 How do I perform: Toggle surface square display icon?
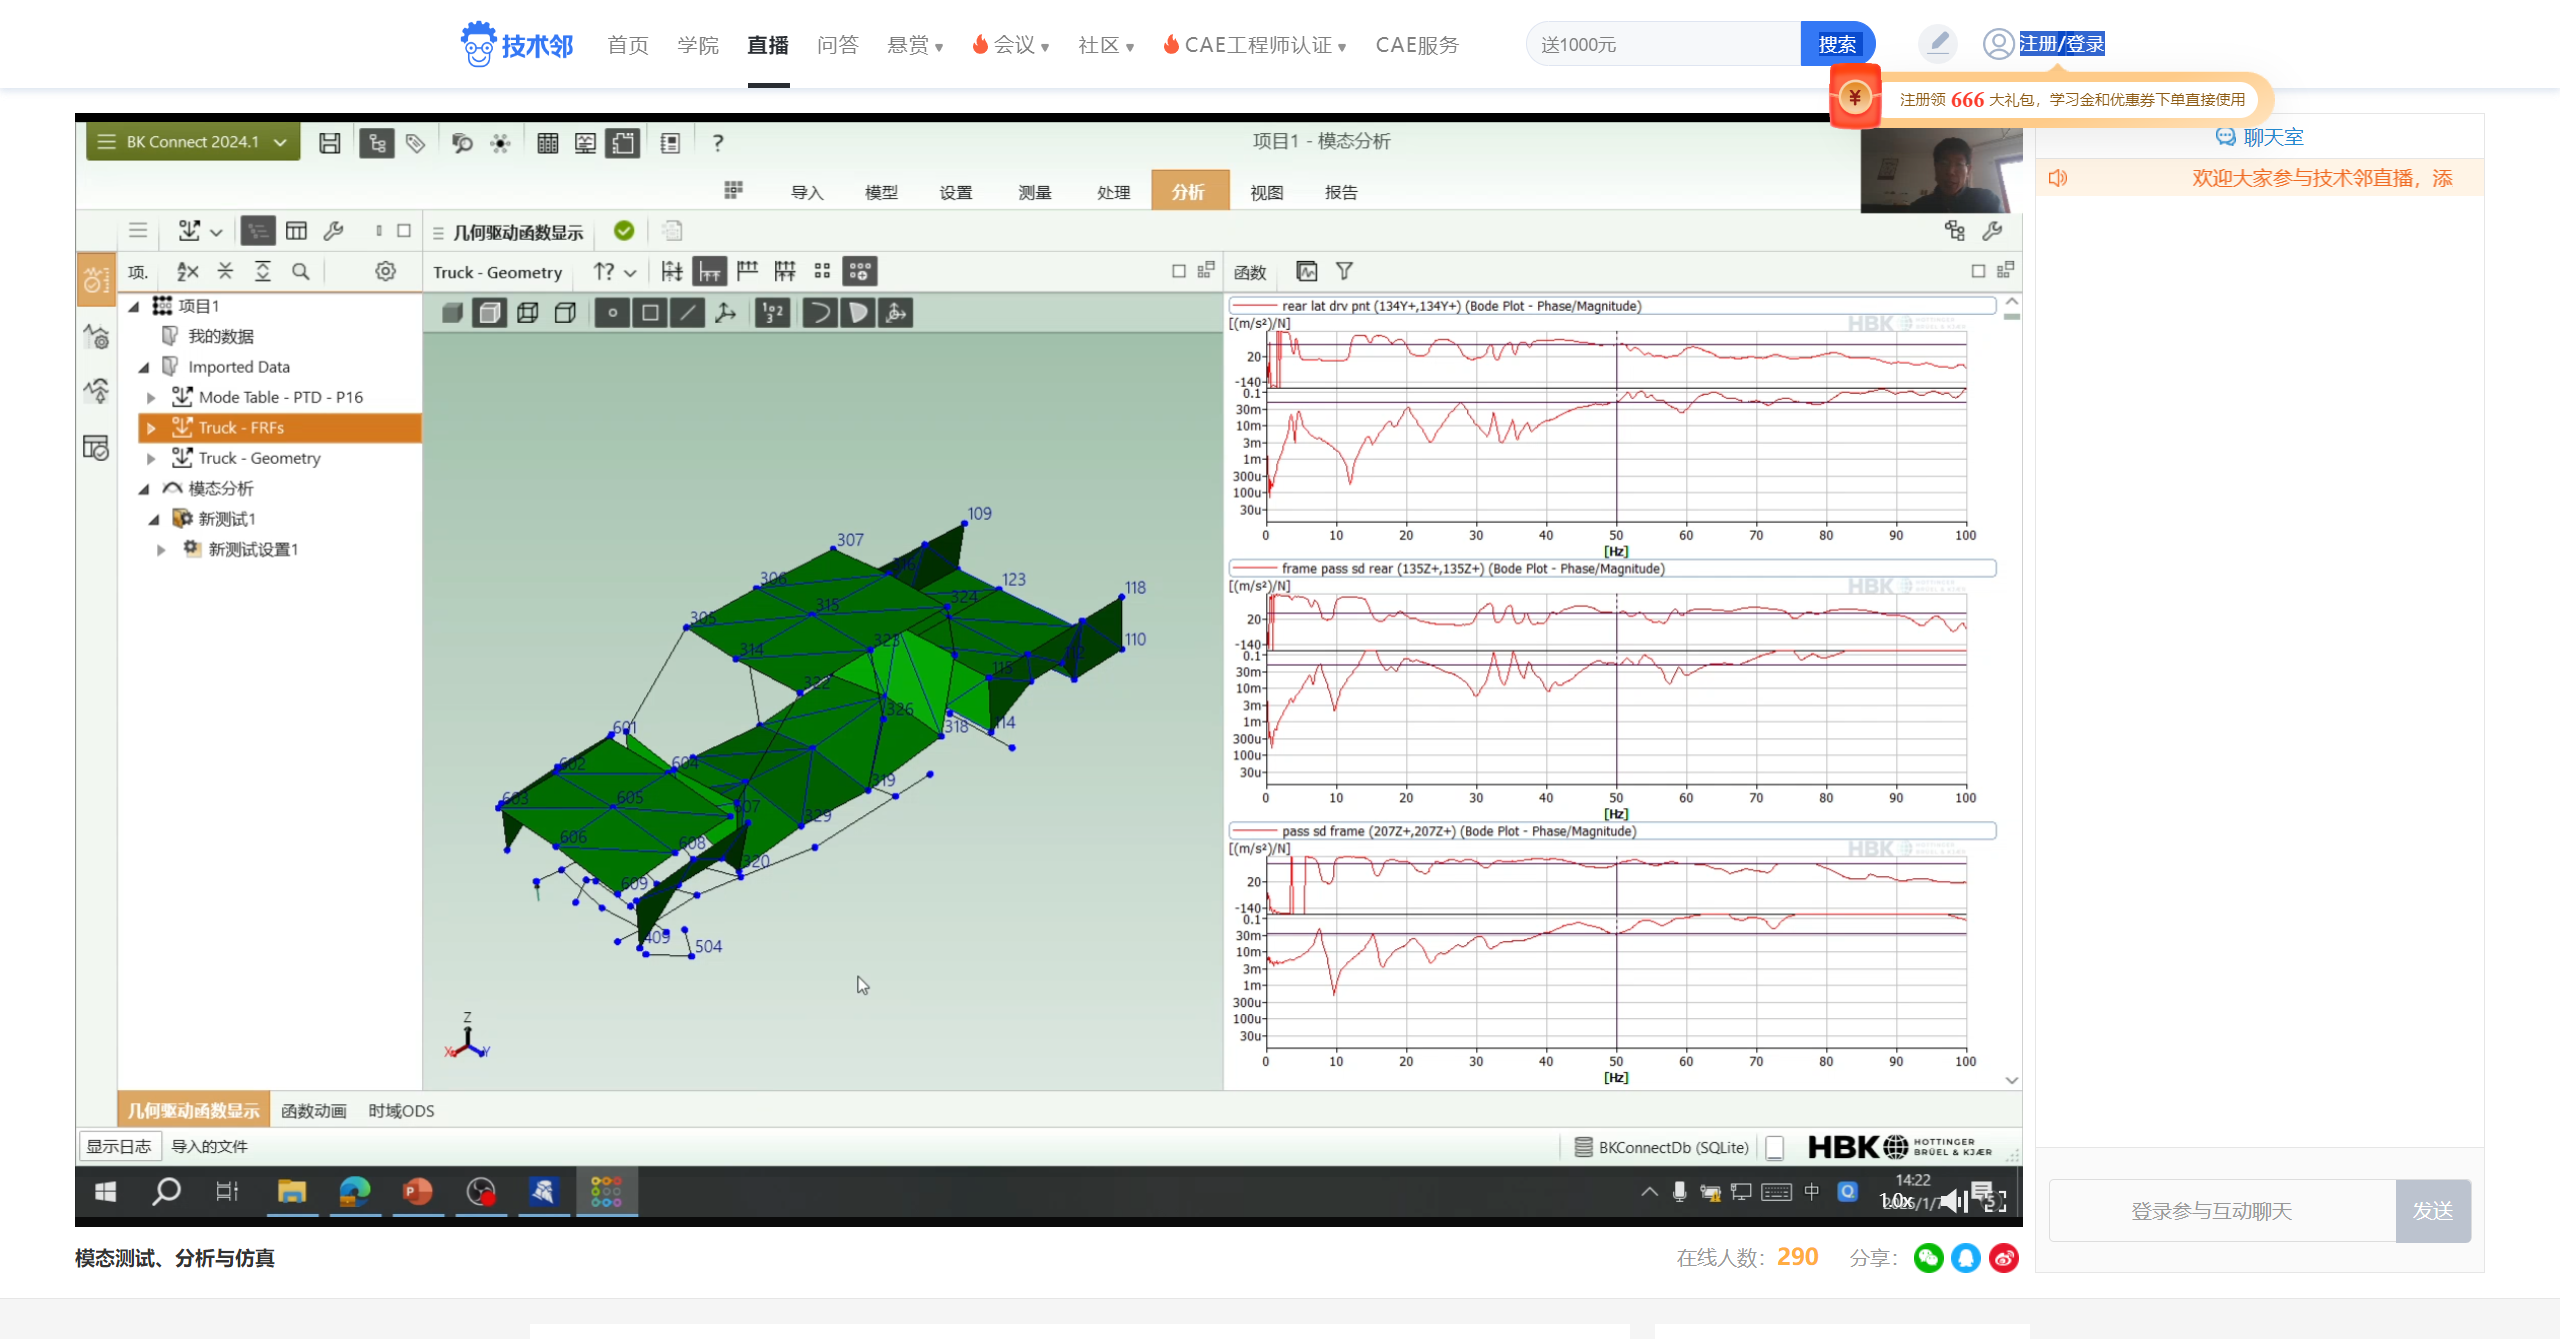(x=650, y=313)
